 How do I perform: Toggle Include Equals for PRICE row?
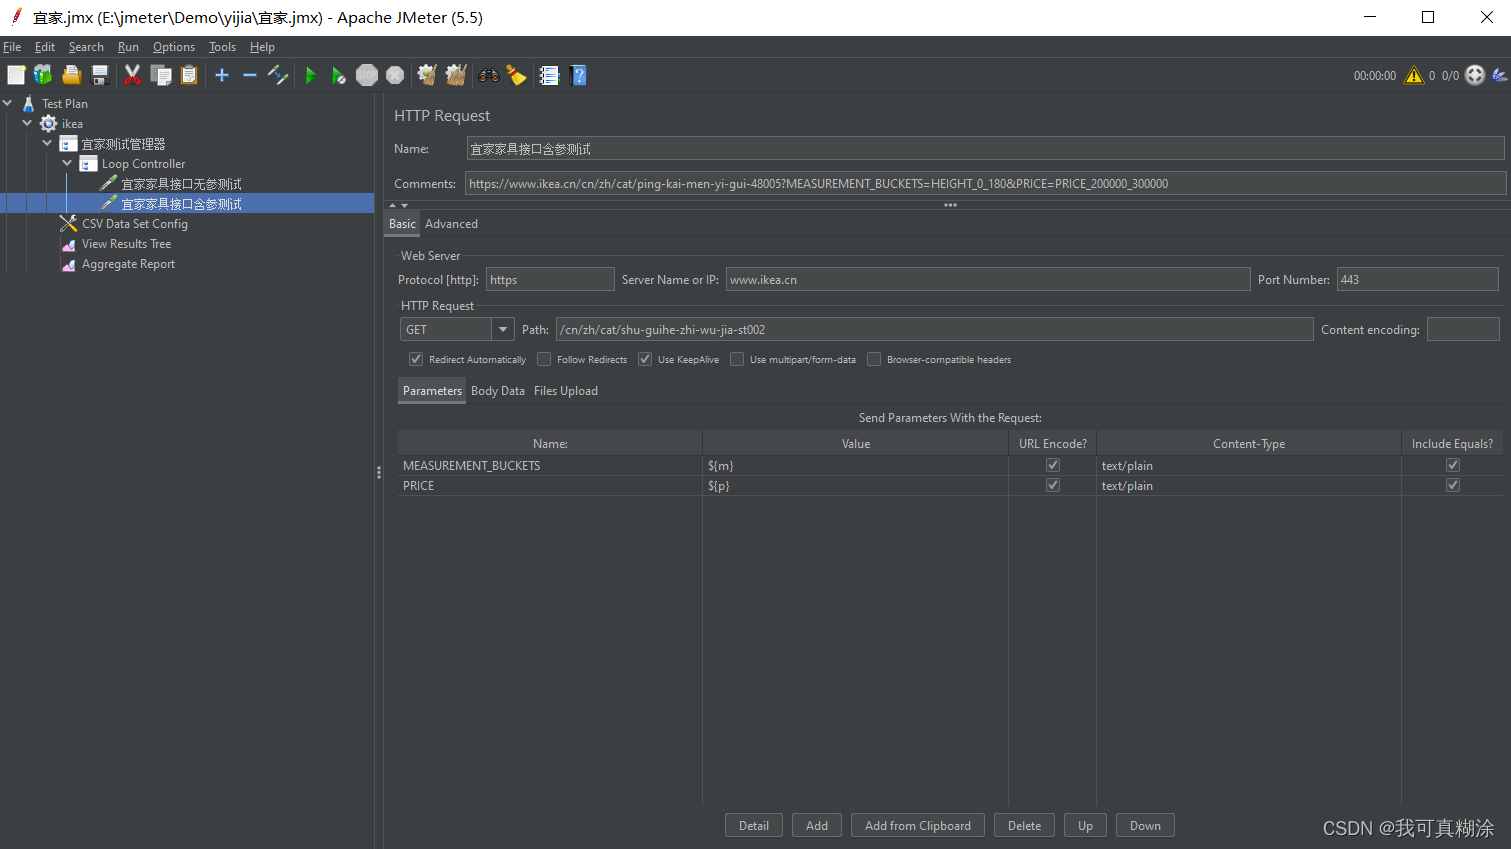pos(1453,485)
